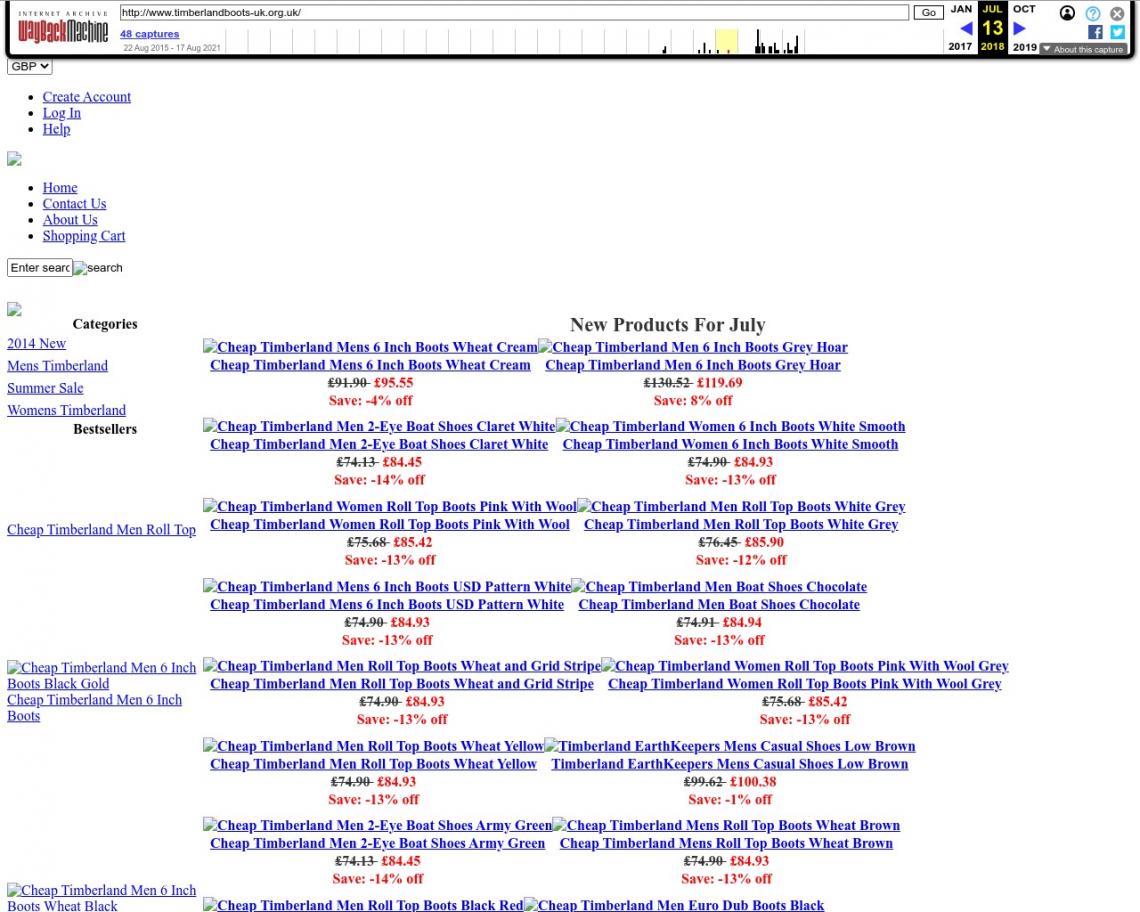
Task: Open bestseller 6 Inch Boots Black Gold image
Action: pyautogui.click(x=101, y=676)
